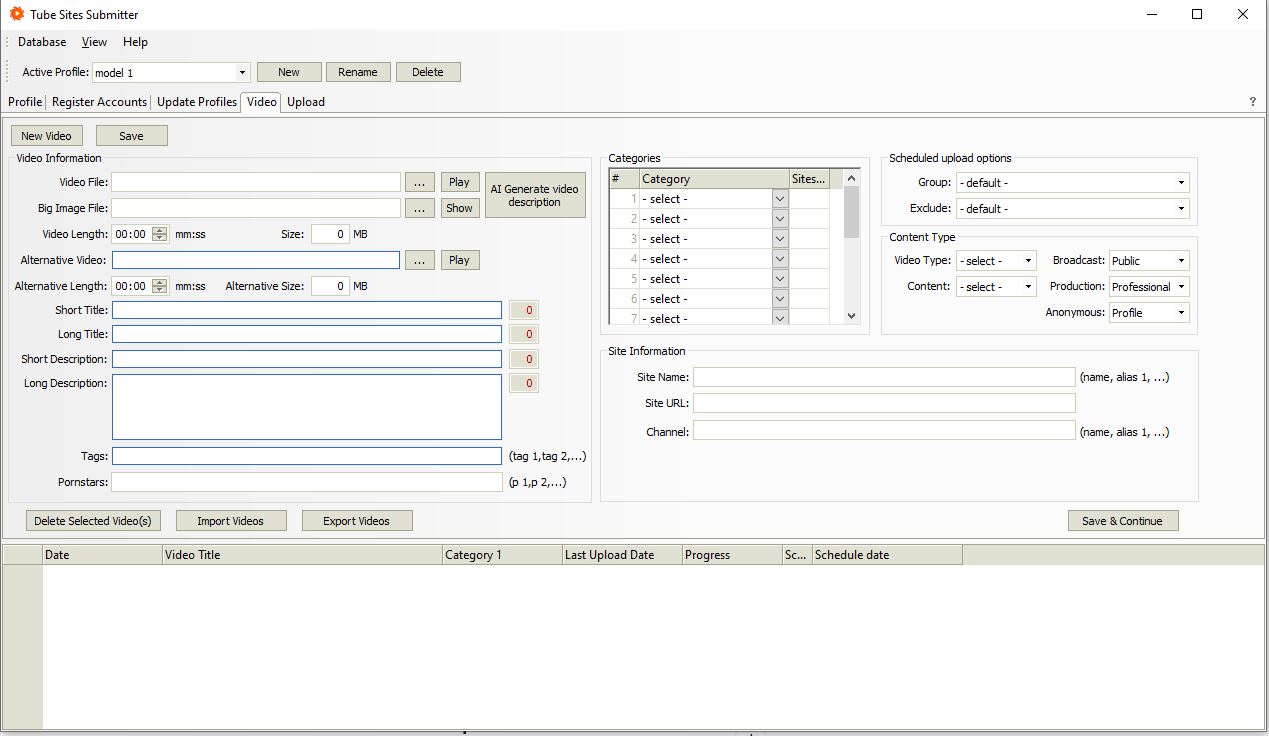Play the main video file

[459, 182]
